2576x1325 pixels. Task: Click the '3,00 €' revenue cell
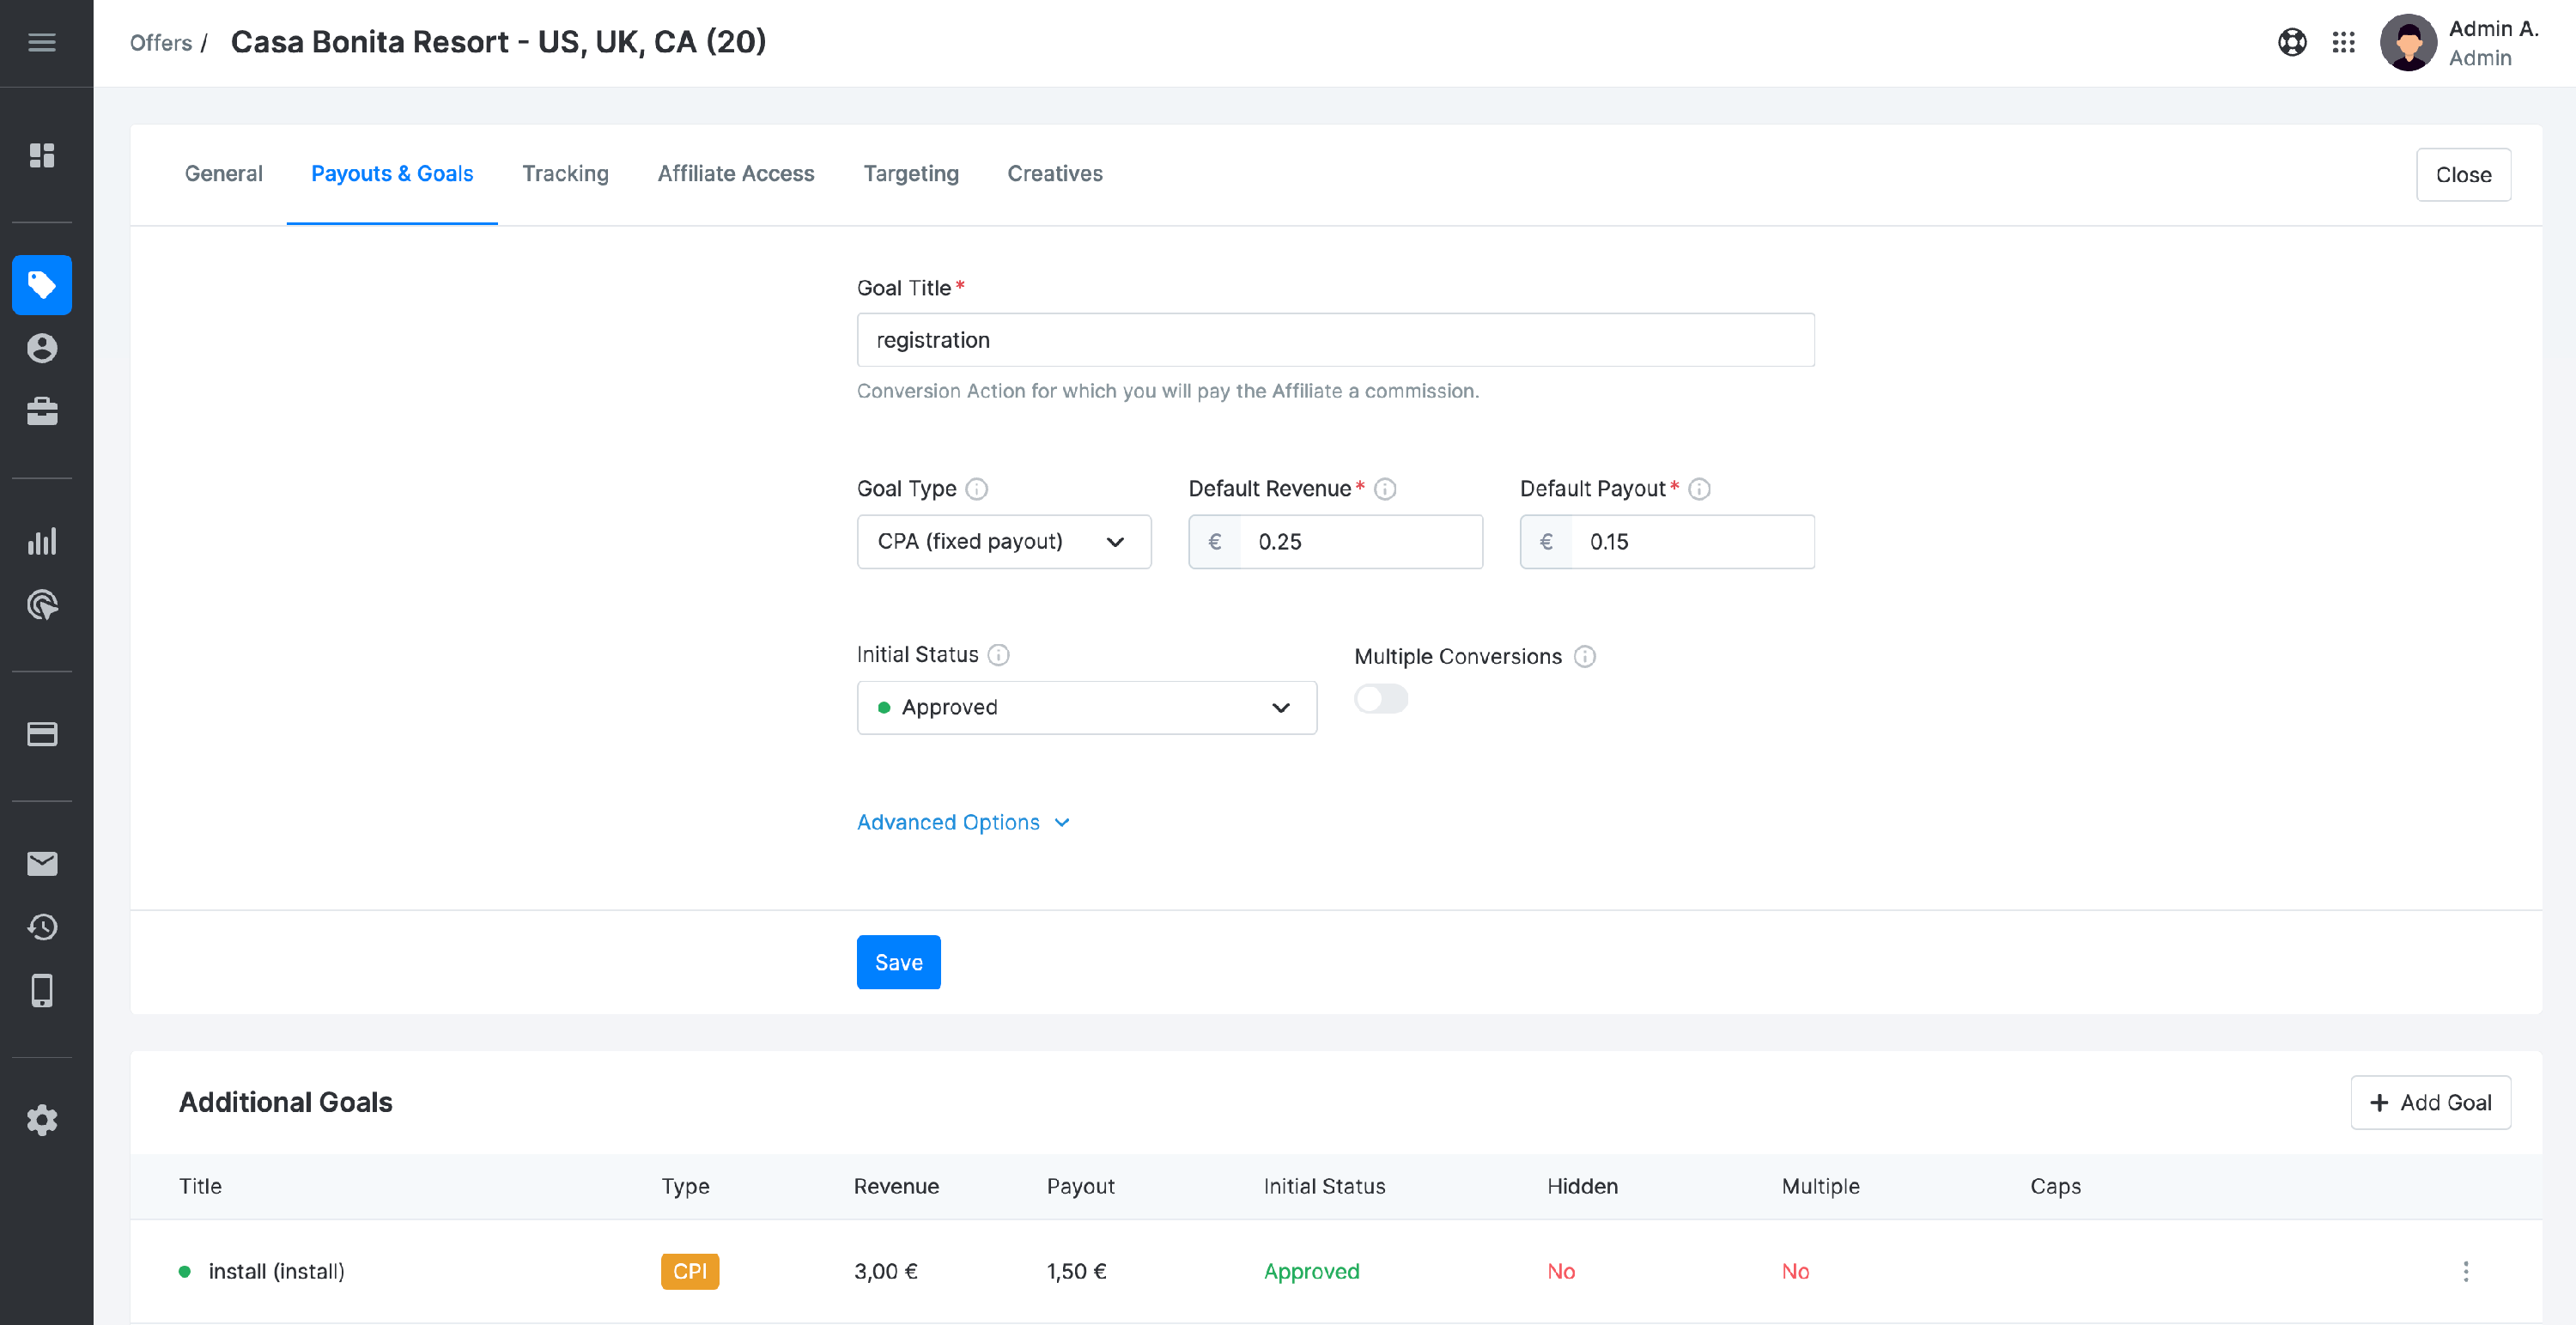tap(886, 1271)
